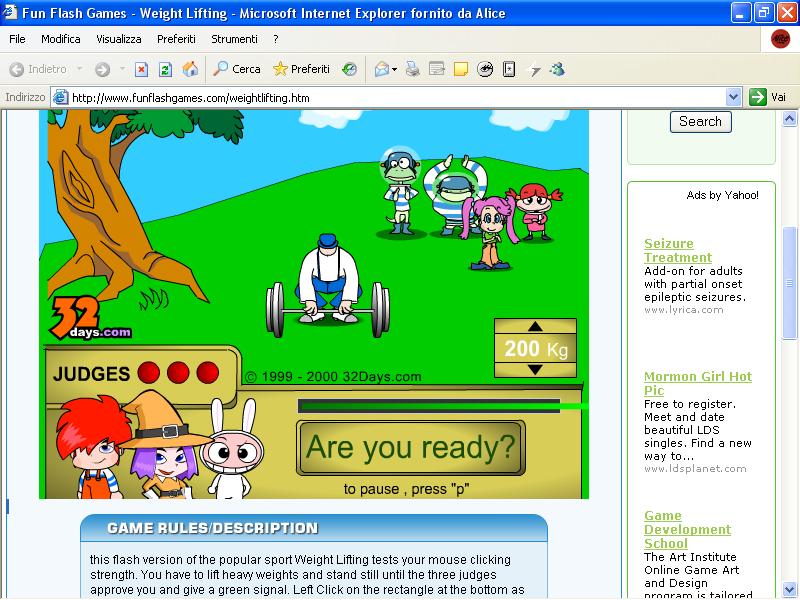
Task: Click the 200 Kg weight display
Action: (536, 349)
